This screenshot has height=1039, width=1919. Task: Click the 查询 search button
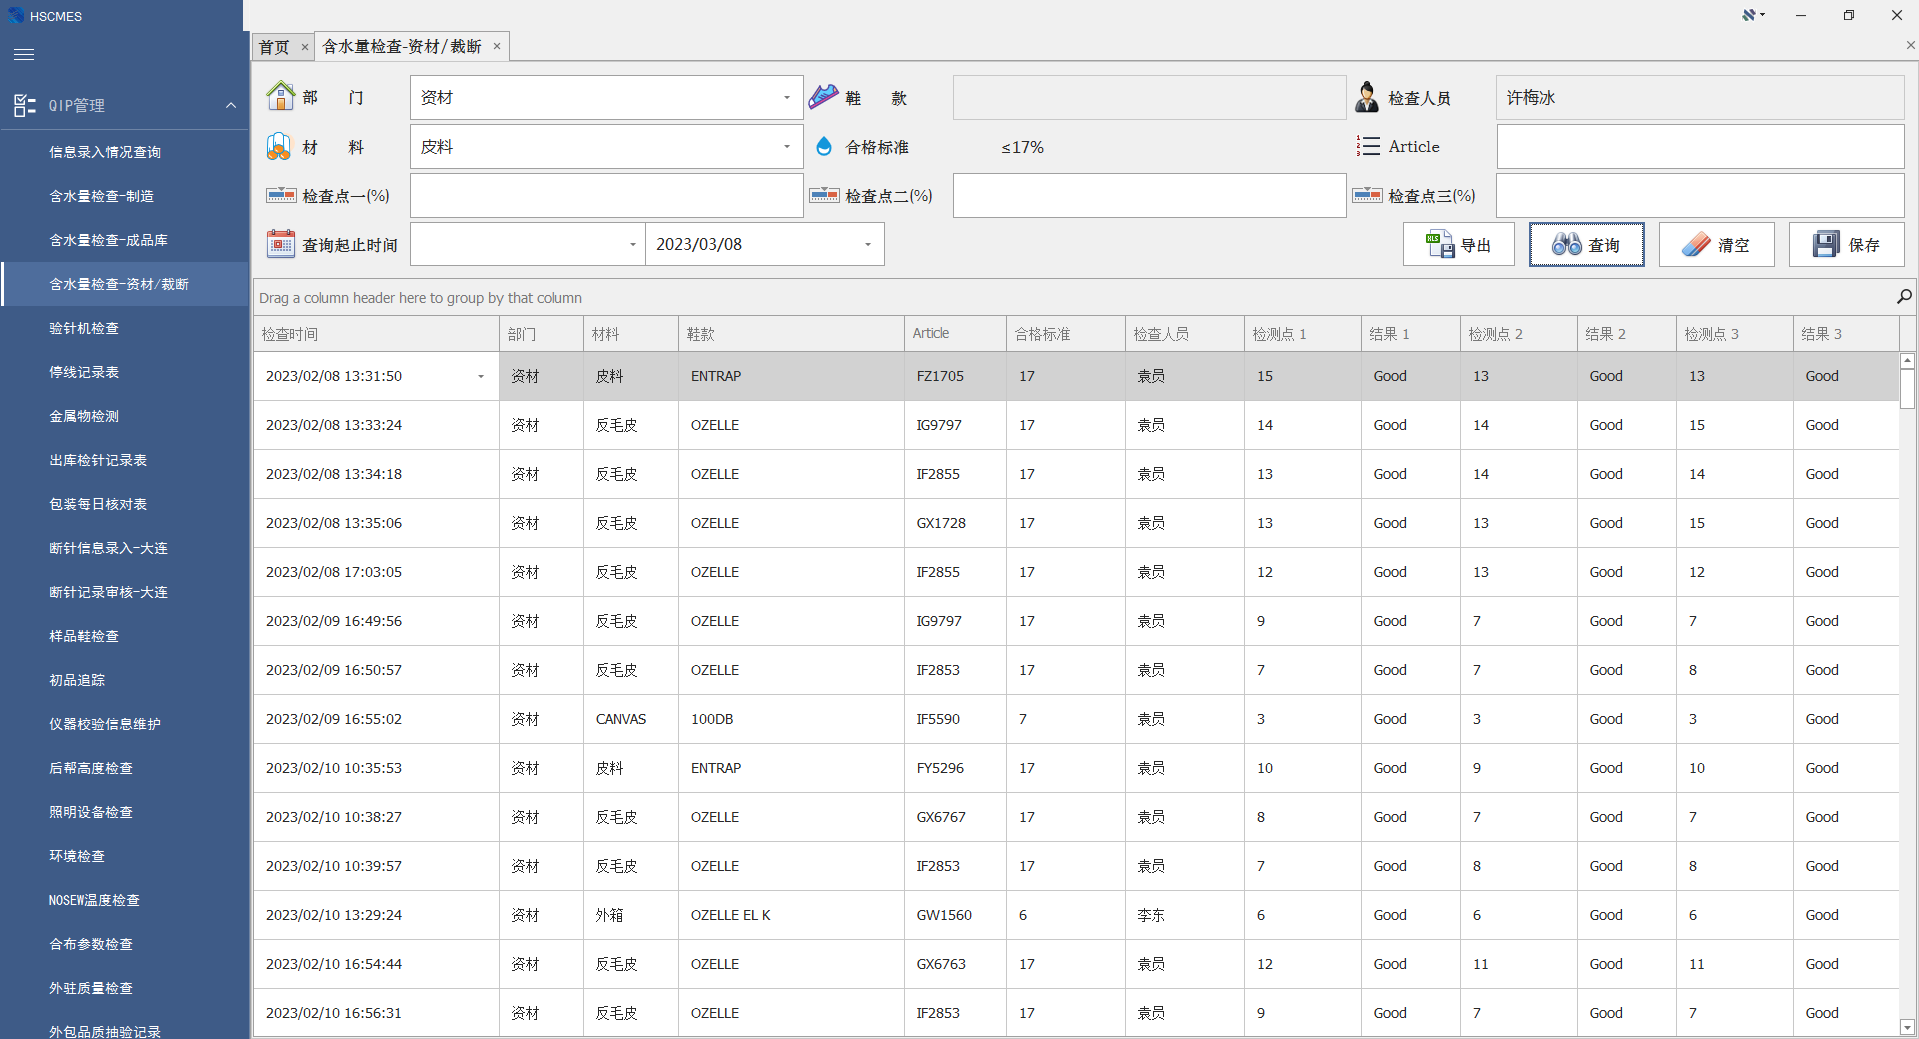[1587, 244]
